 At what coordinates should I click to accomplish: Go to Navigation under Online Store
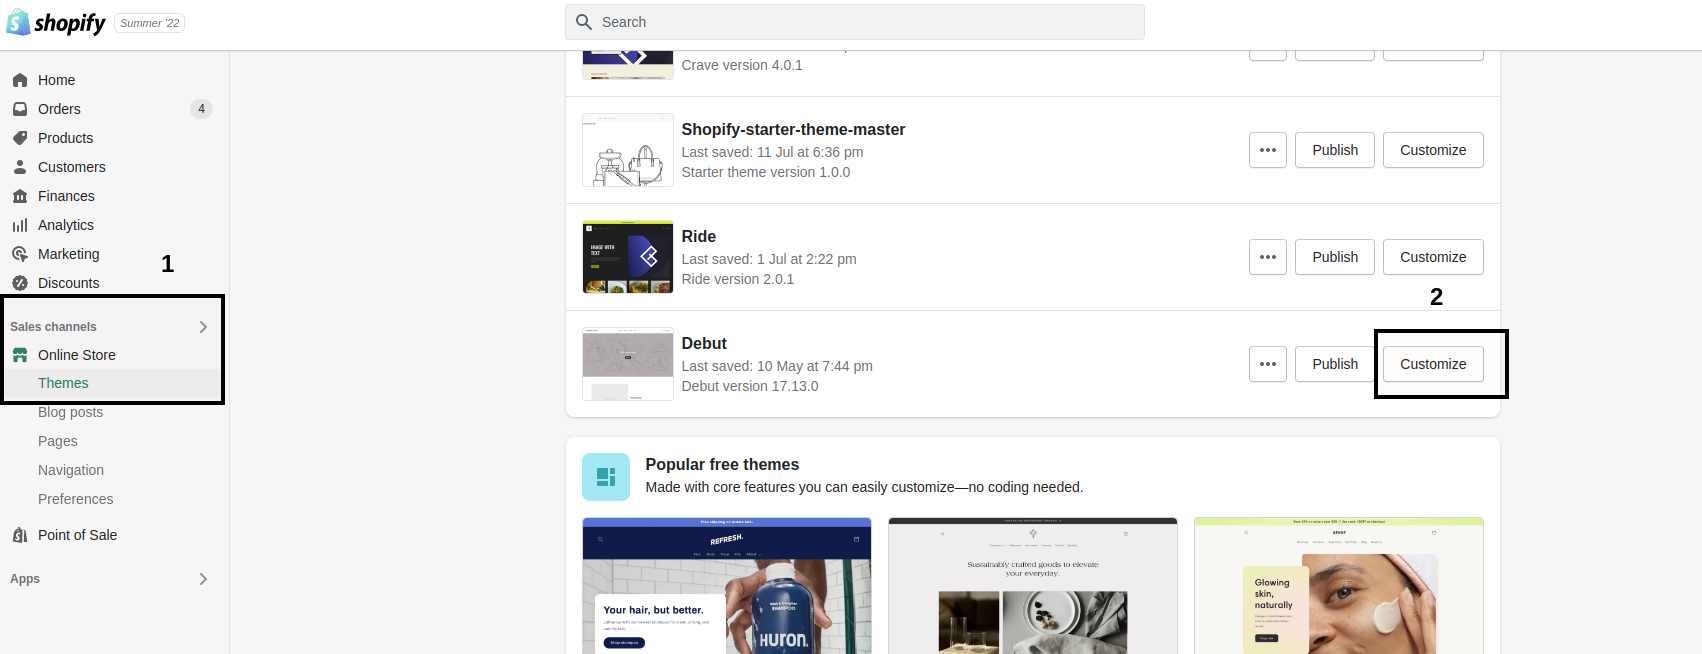point(71,470)
